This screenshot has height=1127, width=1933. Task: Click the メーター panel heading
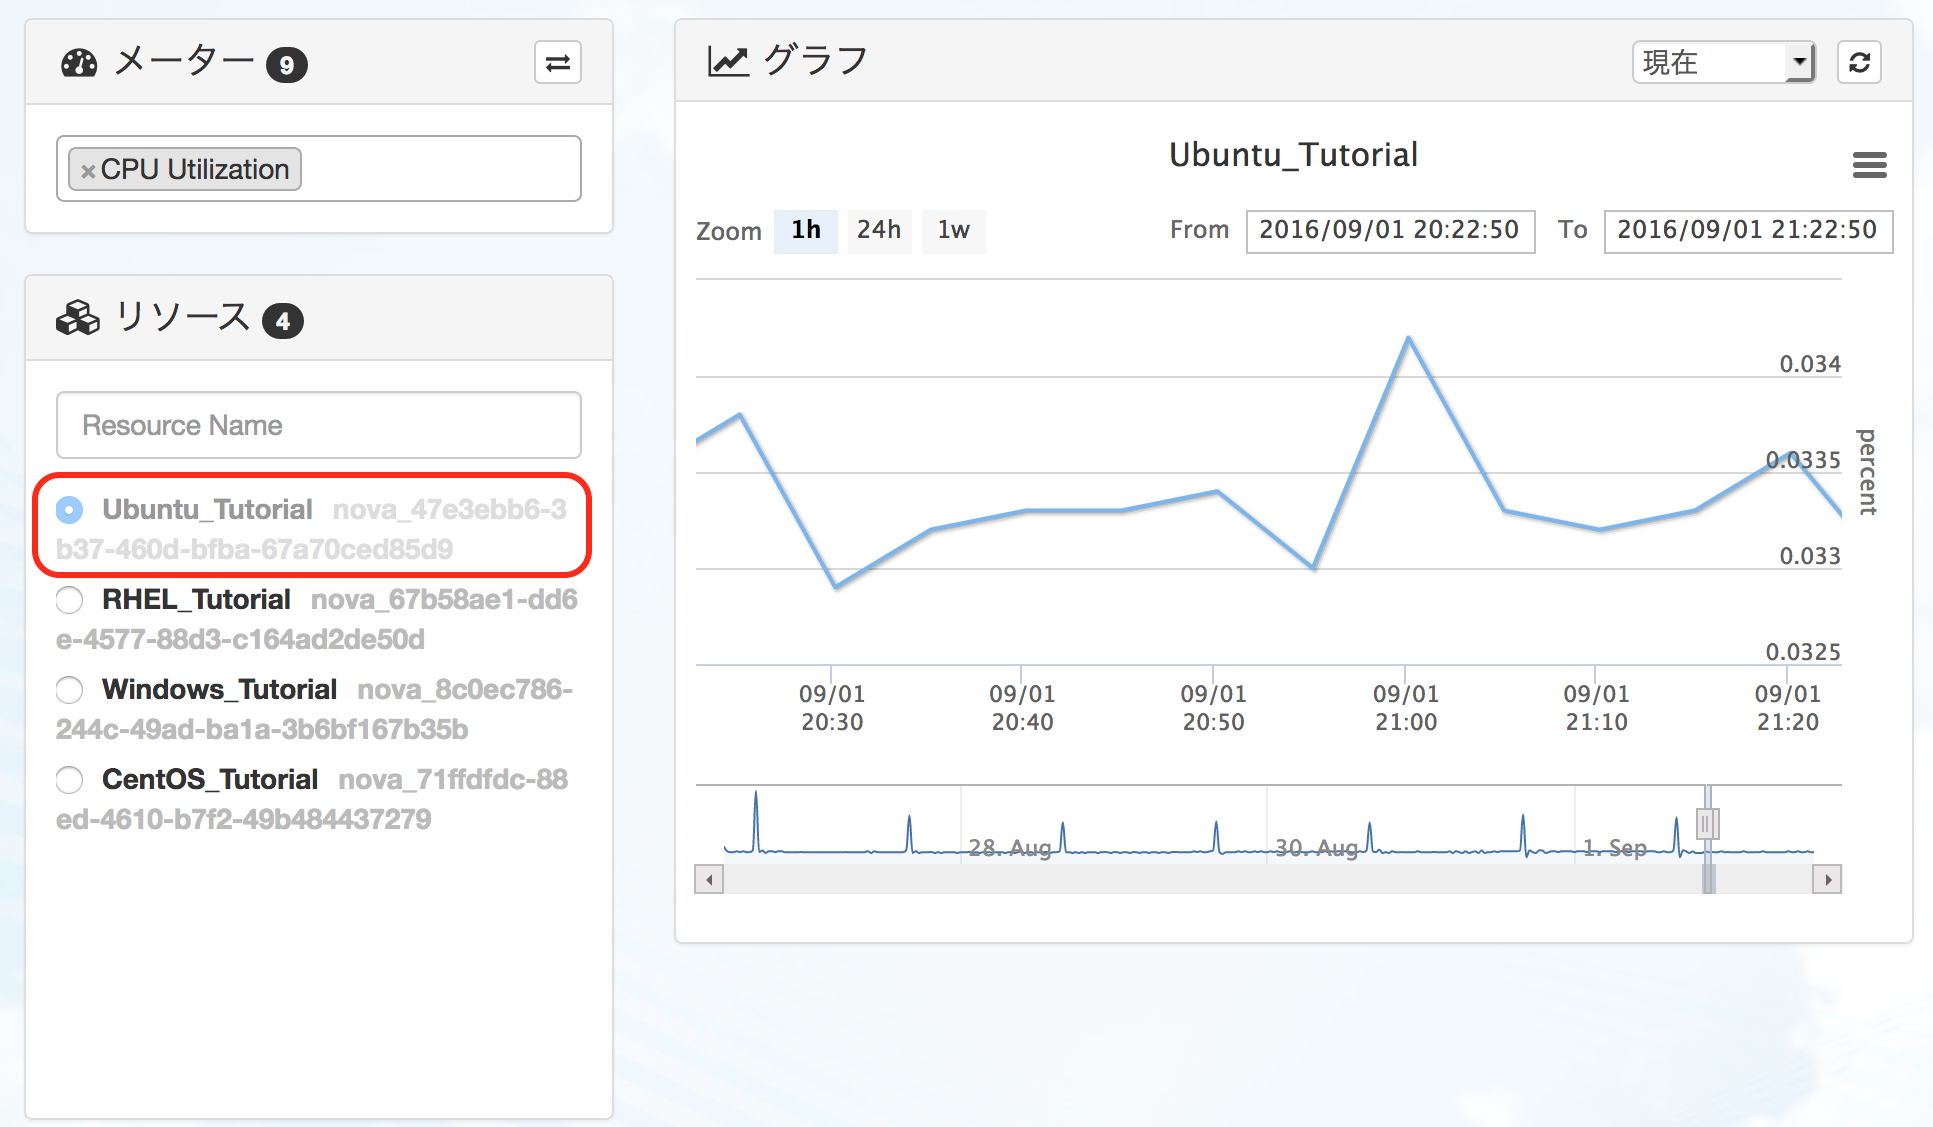(184, 61)
